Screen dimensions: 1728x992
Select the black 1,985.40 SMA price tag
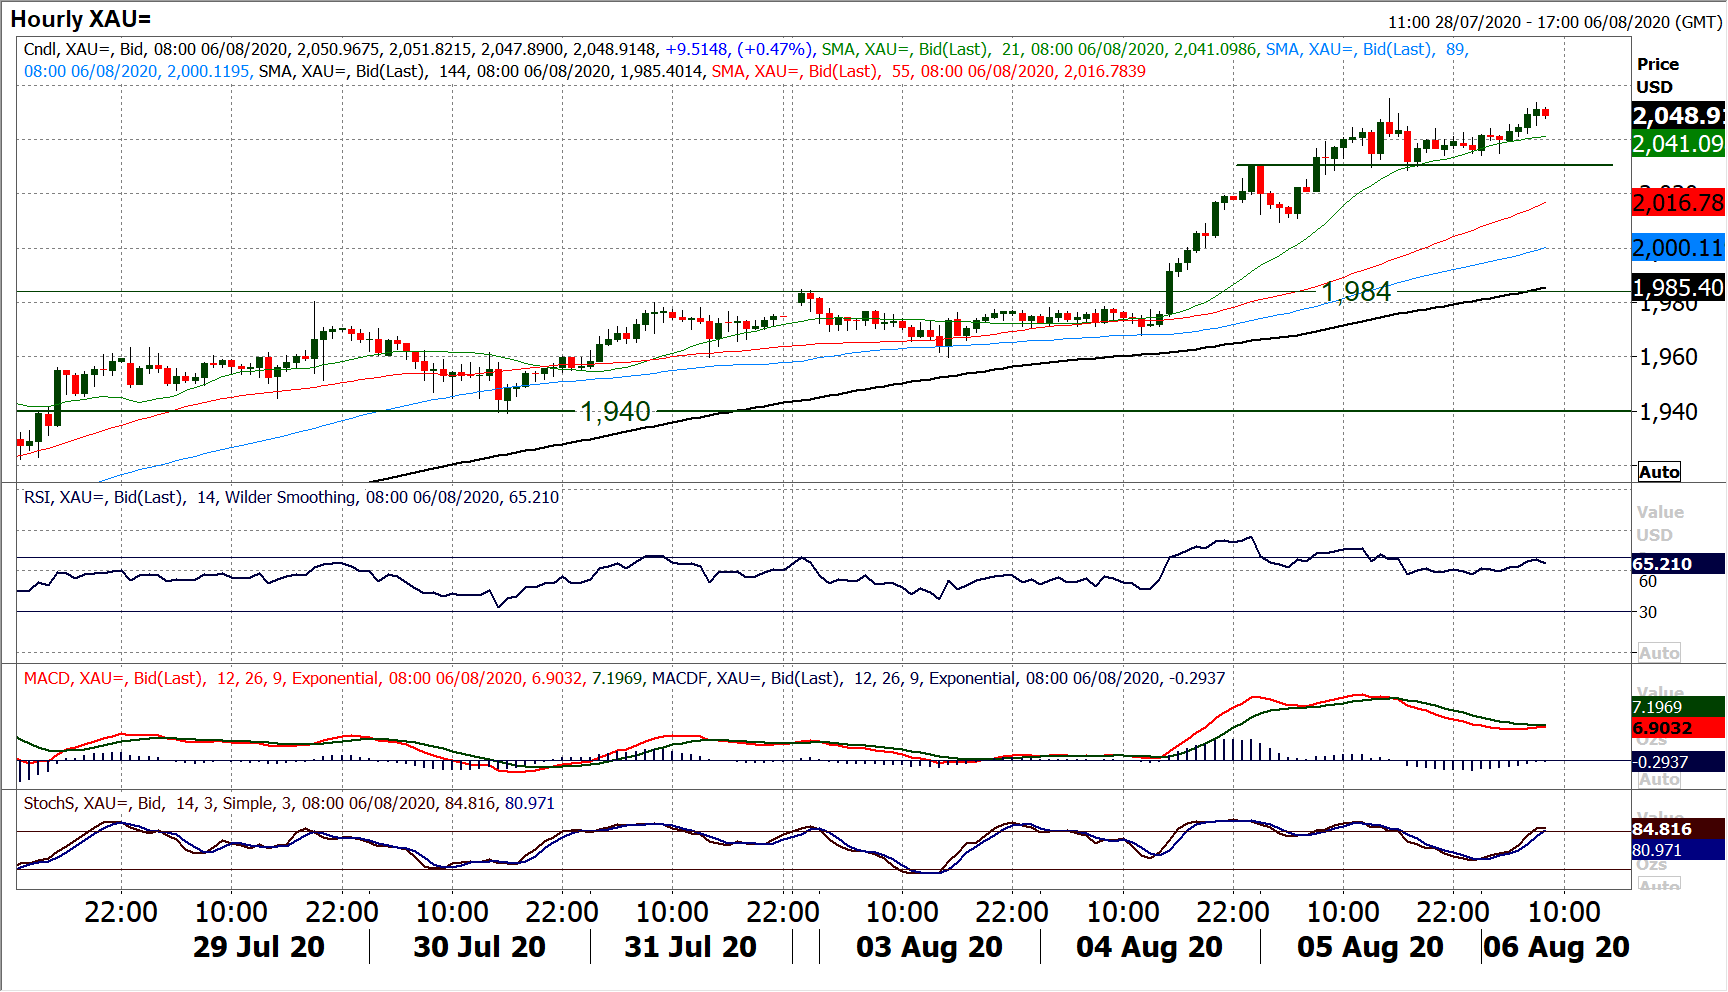1678,288
